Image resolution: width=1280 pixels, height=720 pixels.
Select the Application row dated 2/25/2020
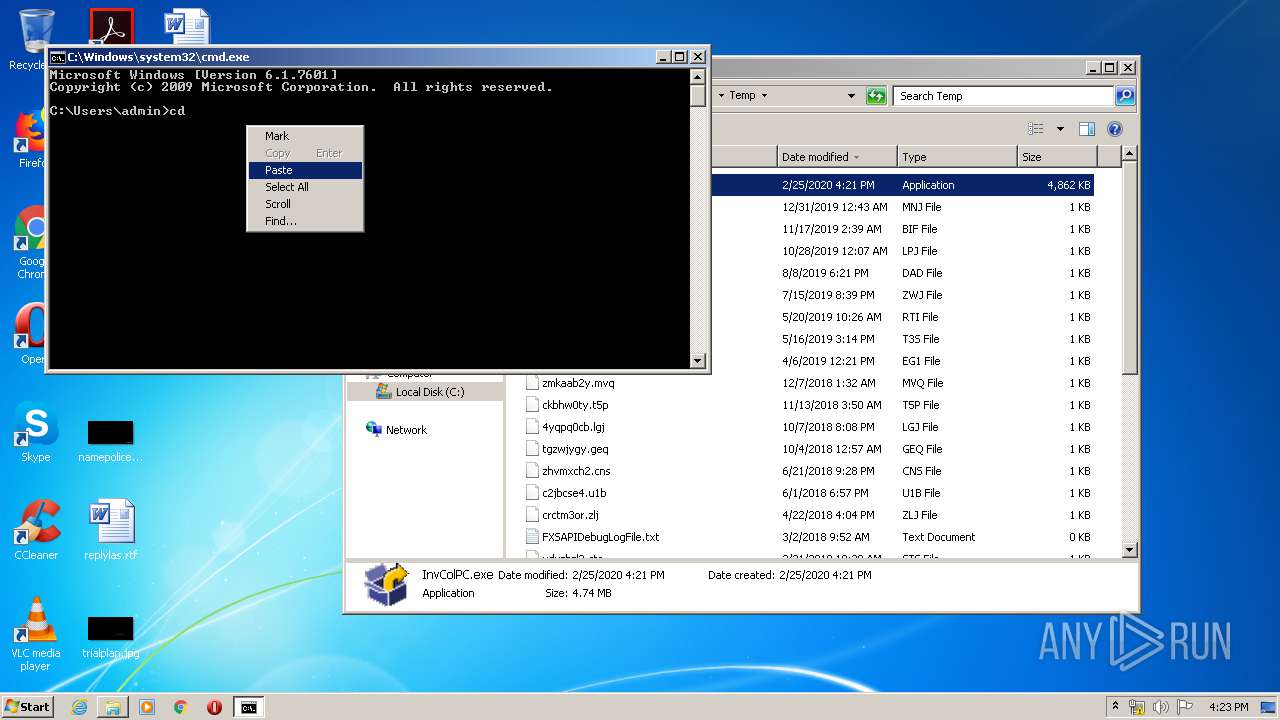click(901, 185)
